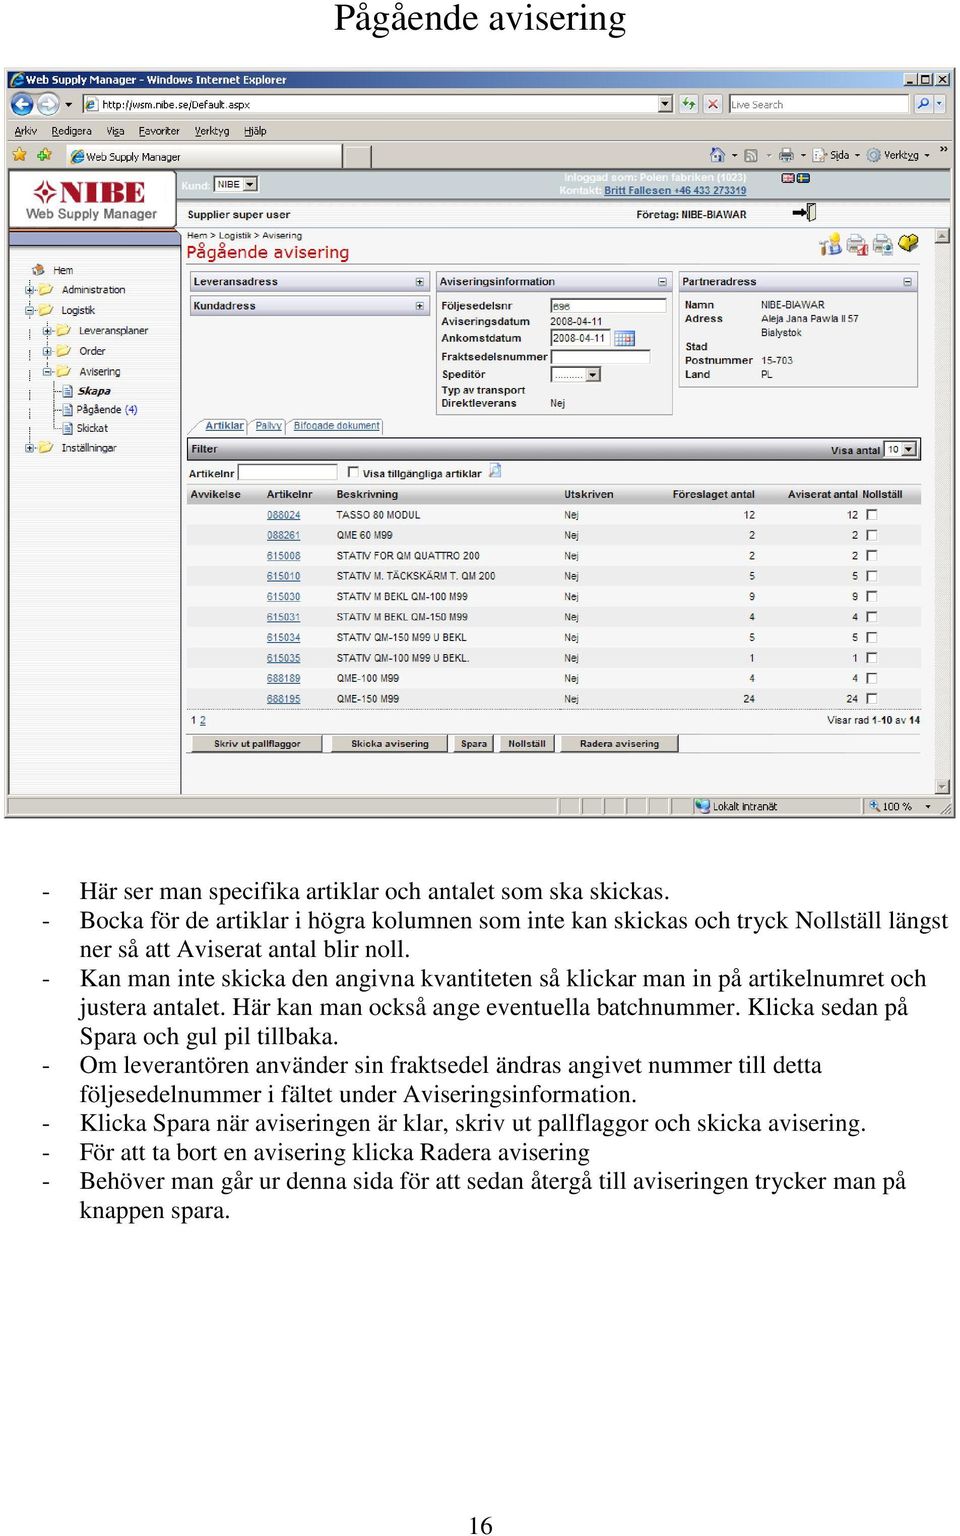The width and height of the screenshot is (960, 1536).
Task: Click the Lokalt intranät status icon
Action: click(703, 806)
